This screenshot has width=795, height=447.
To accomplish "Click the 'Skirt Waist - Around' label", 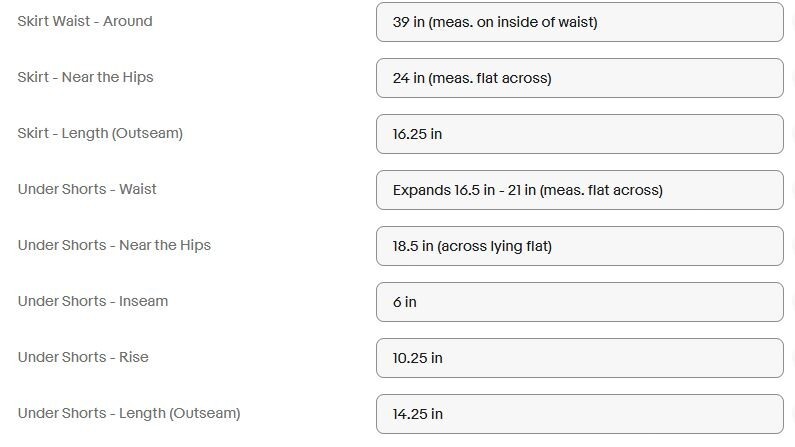I will 85,21.
